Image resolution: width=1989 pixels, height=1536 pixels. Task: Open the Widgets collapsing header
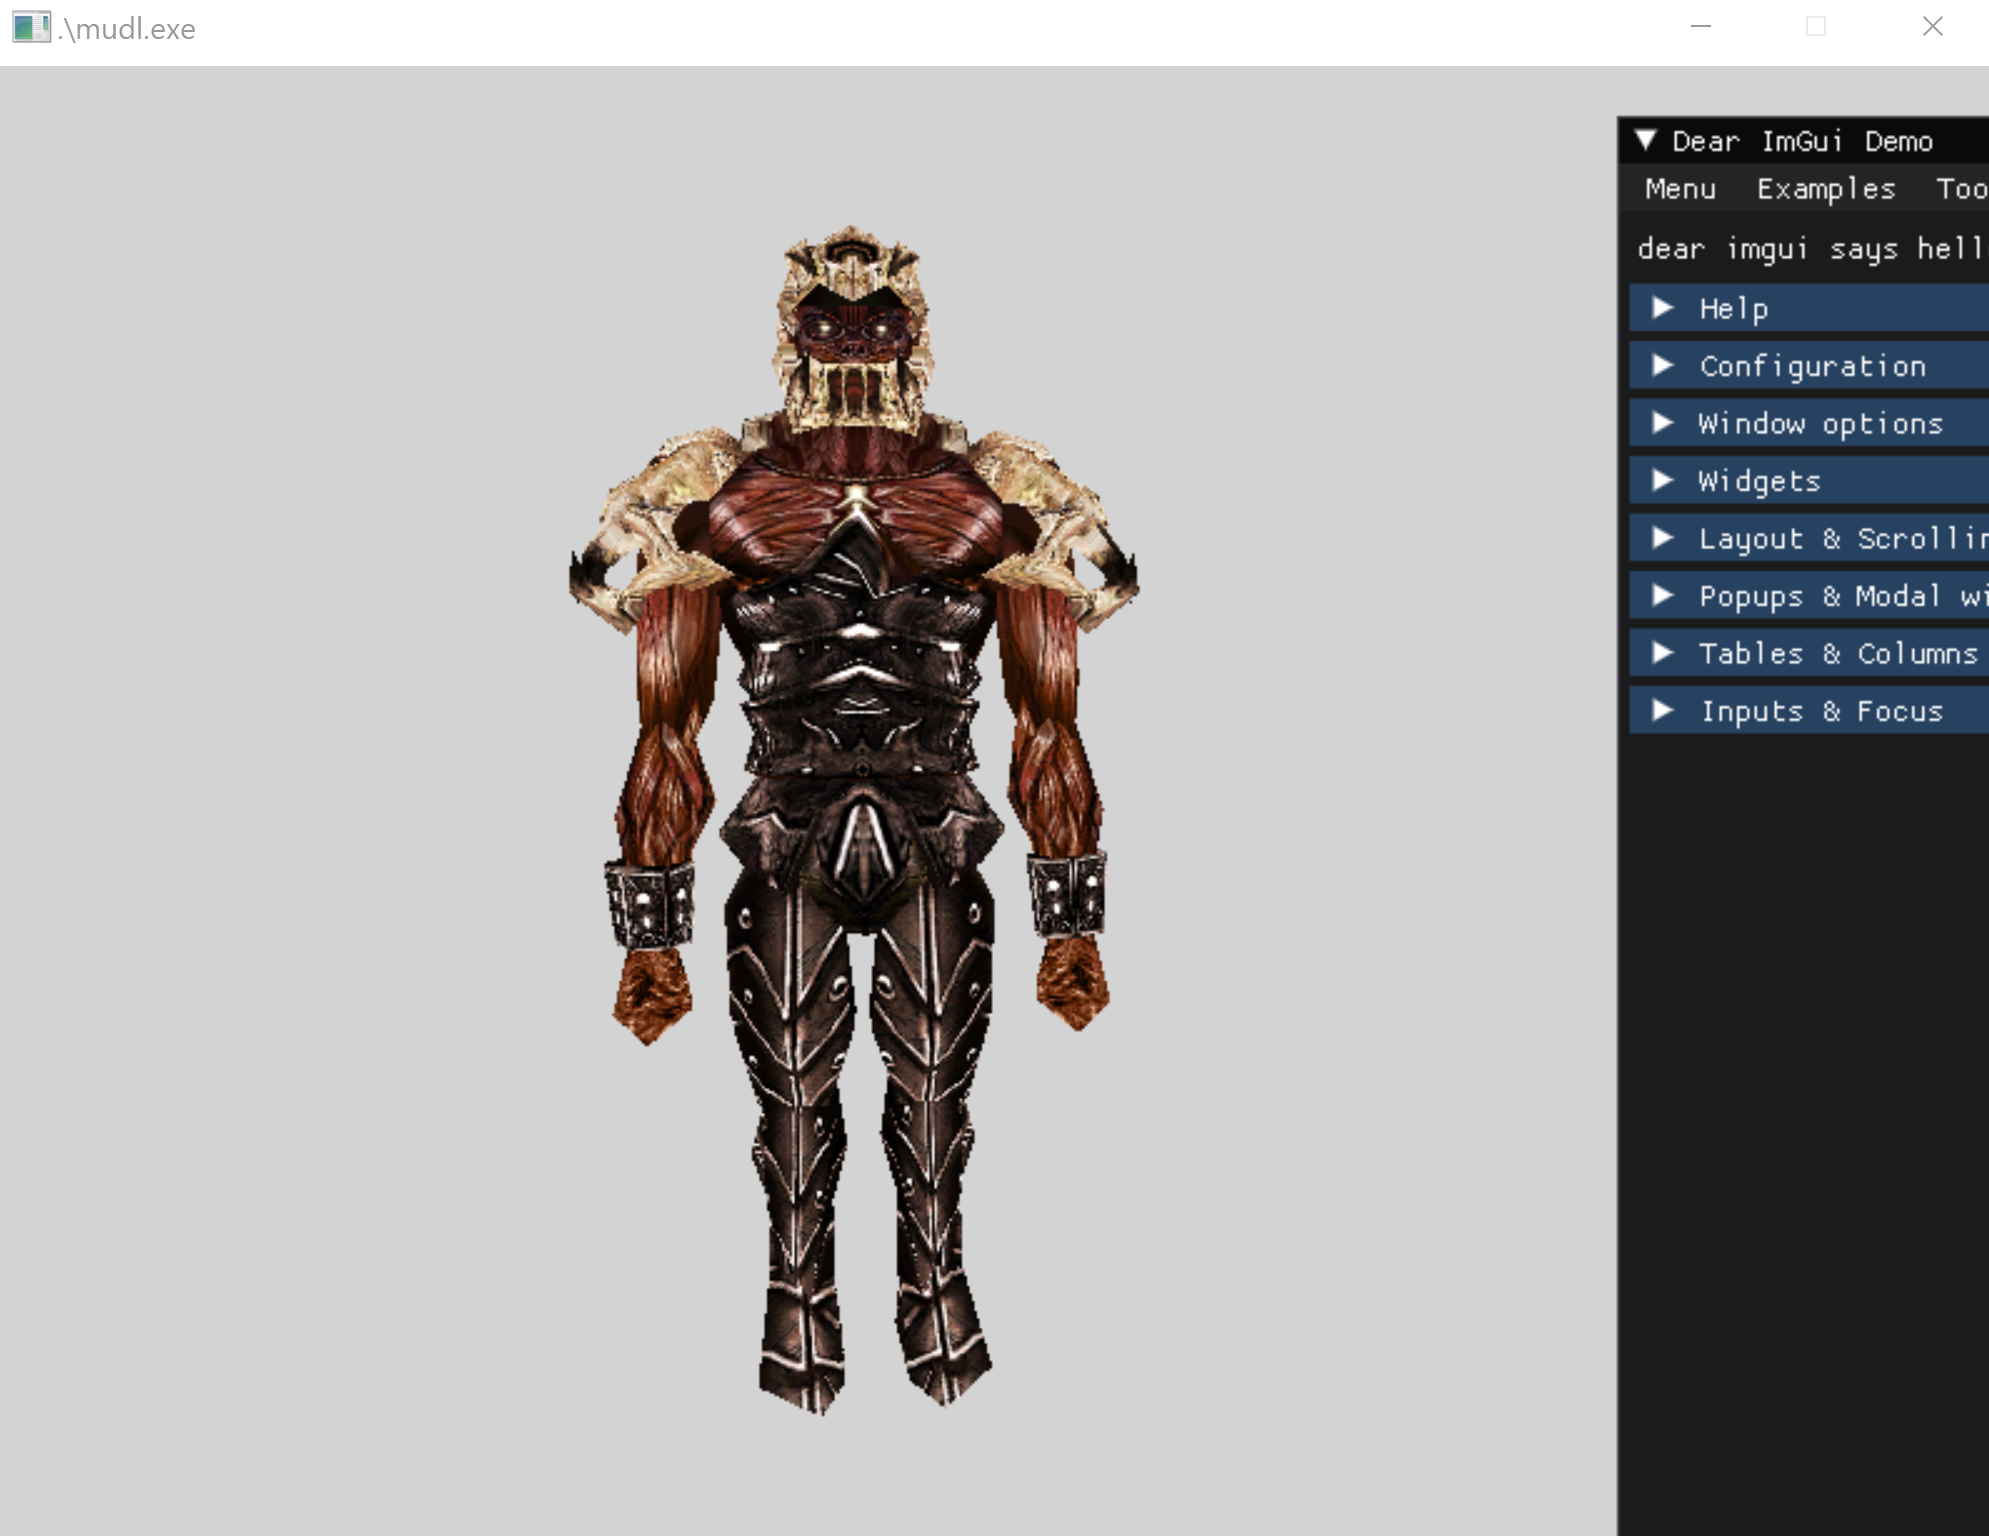click(x=1759, y=481)
